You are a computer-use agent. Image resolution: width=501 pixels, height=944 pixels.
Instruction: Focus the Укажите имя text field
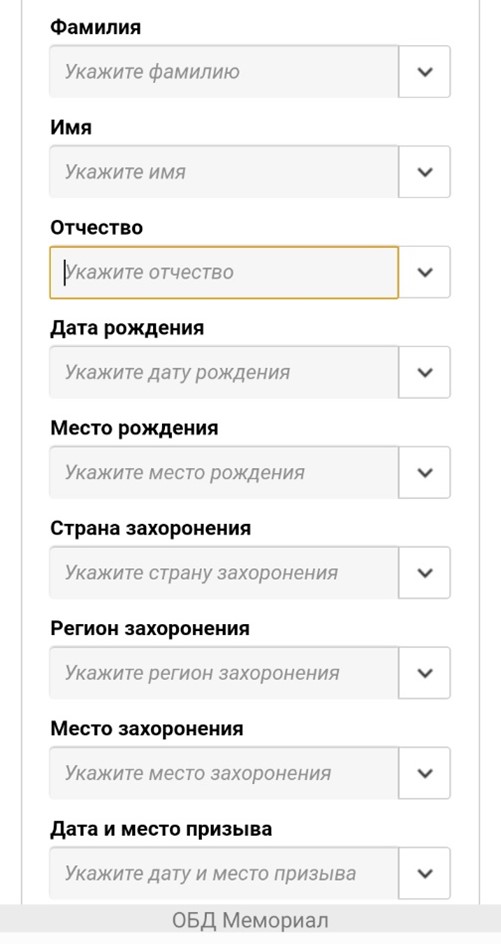click(x=224, y=172)
